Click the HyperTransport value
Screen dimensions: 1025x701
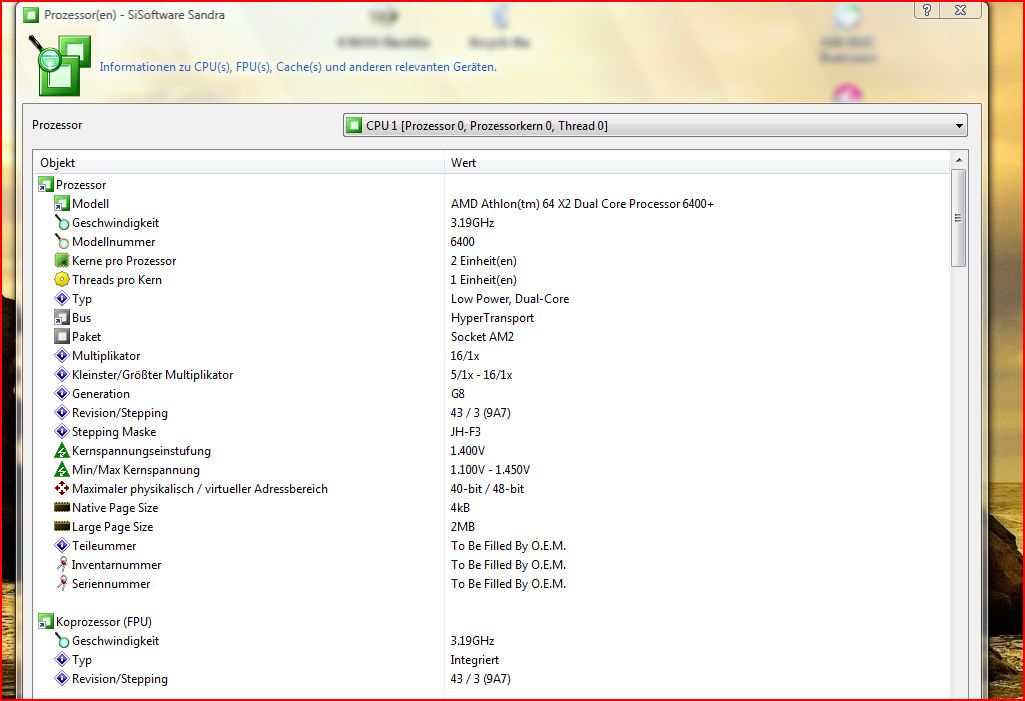pyautogui.click(x=492, y=318)
